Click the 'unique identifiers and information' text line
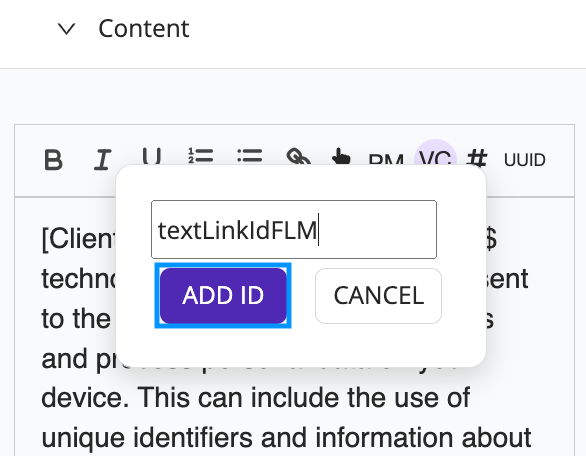Screen dimensions: 586x456 pos(286,437)
